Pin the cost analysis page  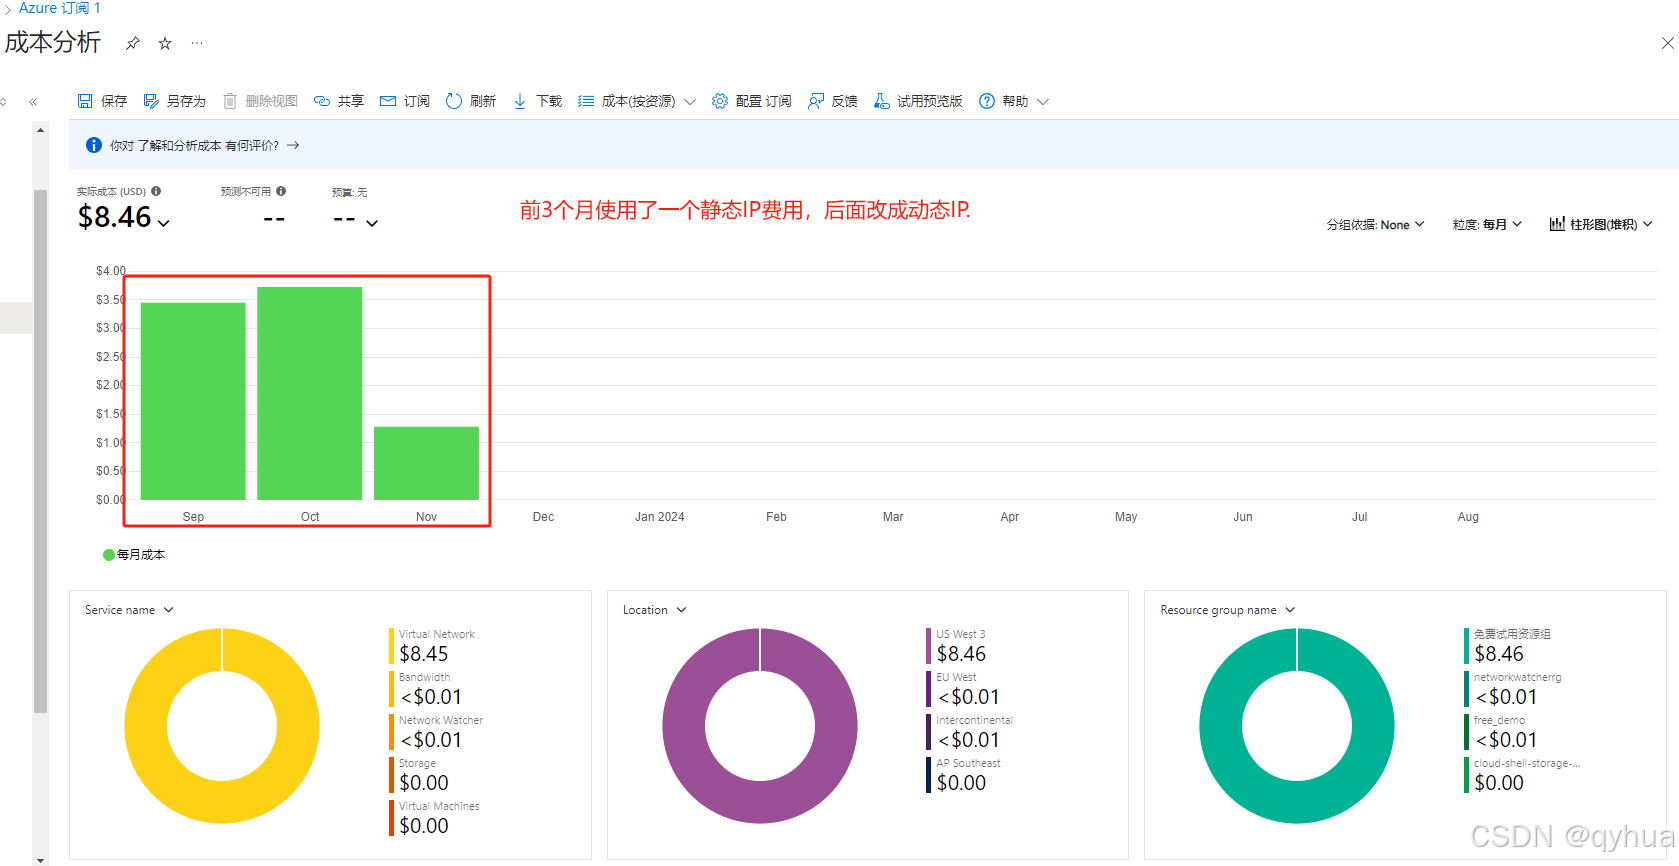[x=132, y=43]
